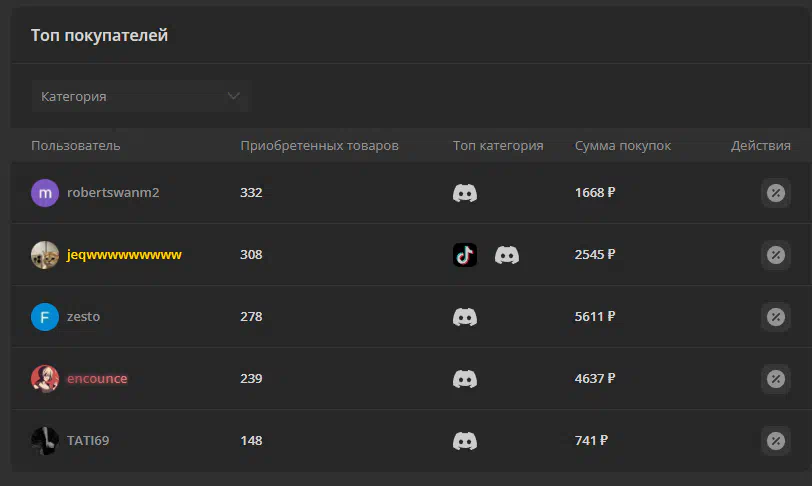Viewport: 812px width, 486px height.
Task: Open discount action for zesto
Action: pos(775,317)
